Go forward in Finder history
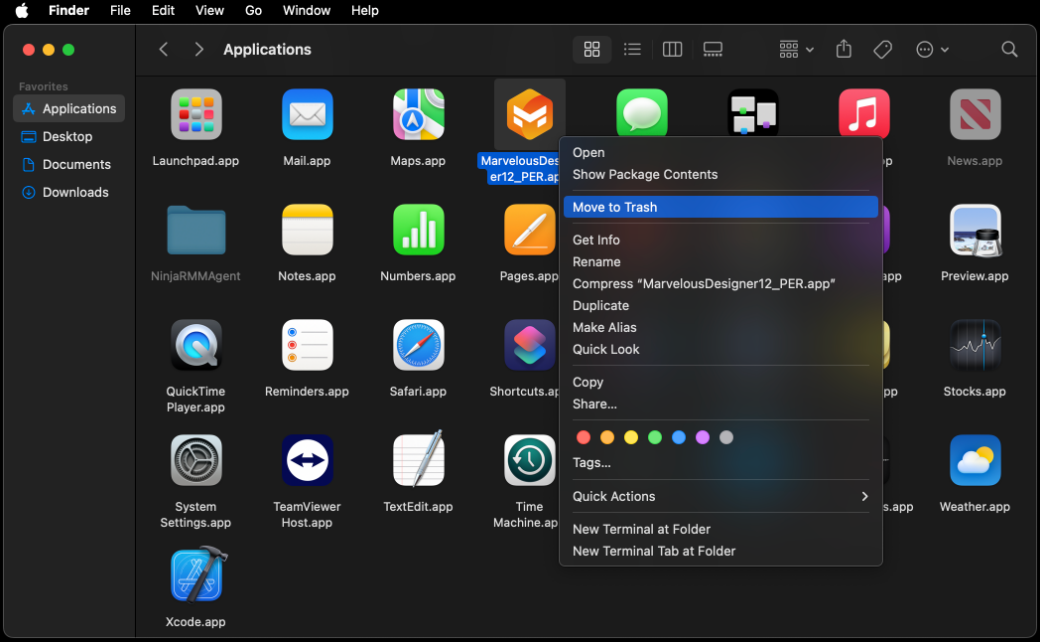1040x642 pixels. tap(198, 49)
